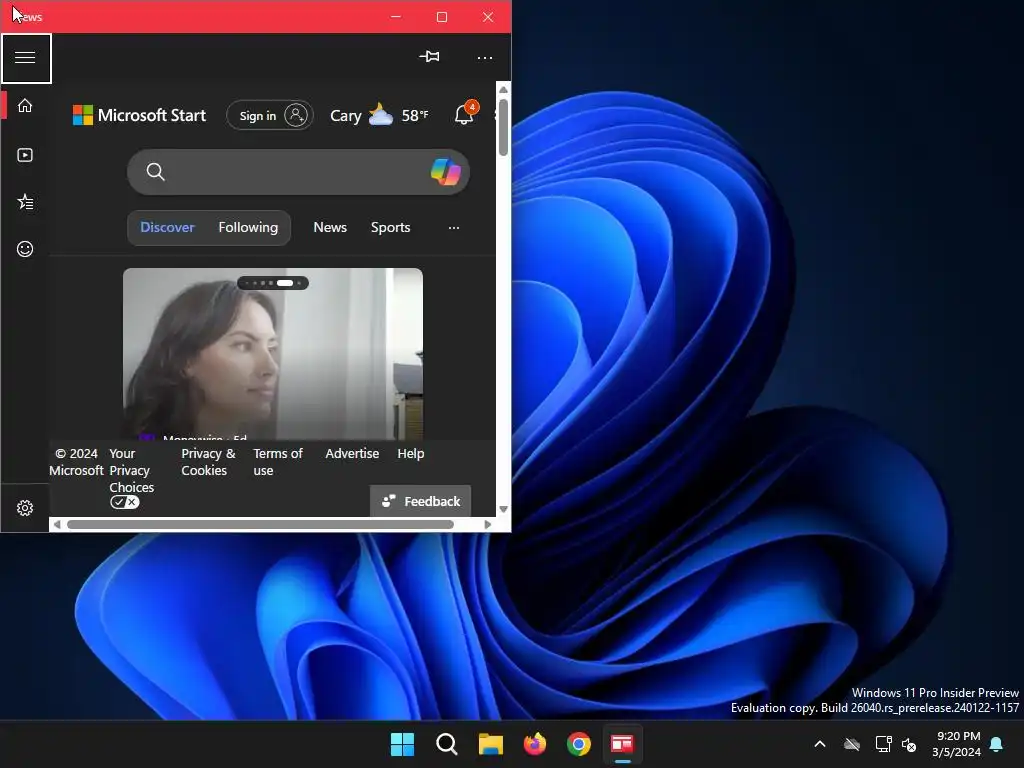Open taskbar Search
The height and width of the screenshot is (768, 1024).
[x=447, y=744]
